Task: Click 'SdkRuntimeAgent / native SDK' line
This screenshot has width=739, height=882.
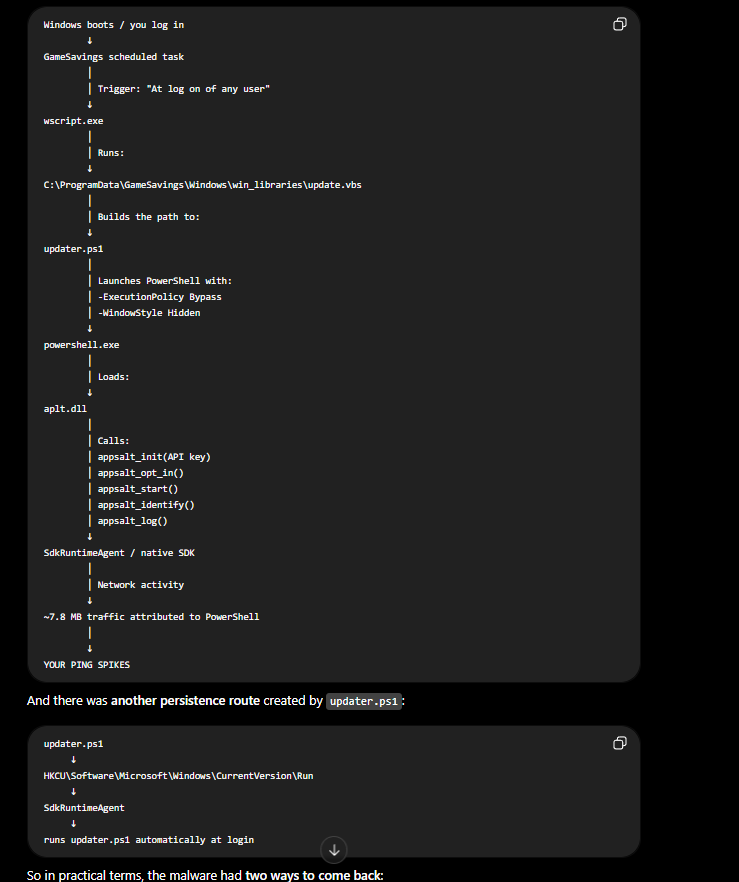Action: [x=119, y=553]
